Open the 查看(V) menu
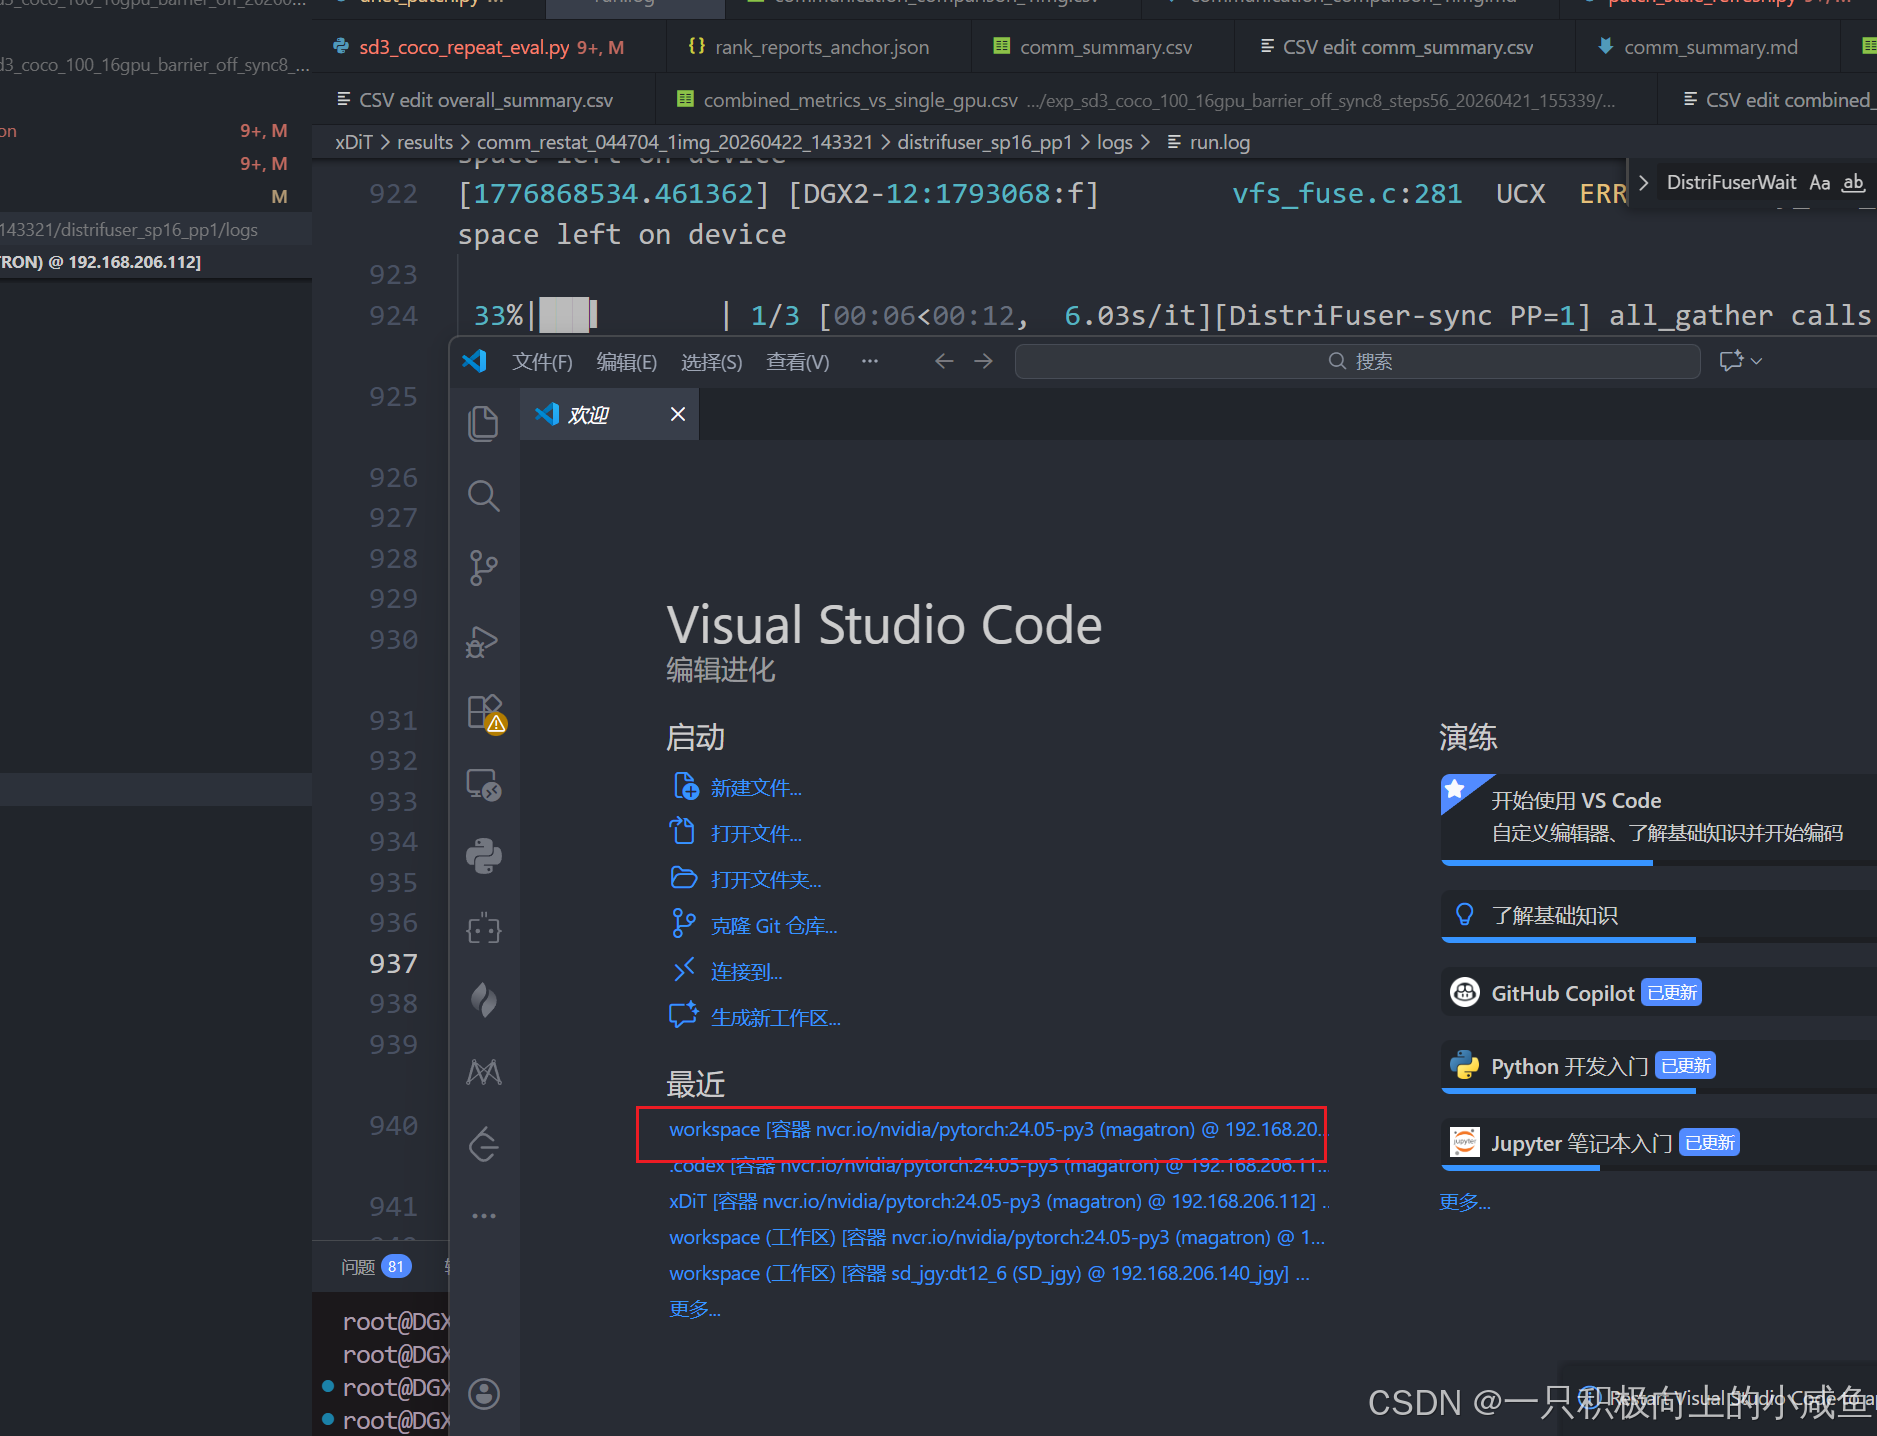Viewport: 1877px width, 1436px height. pyautogui.click(x=797, y=362)
